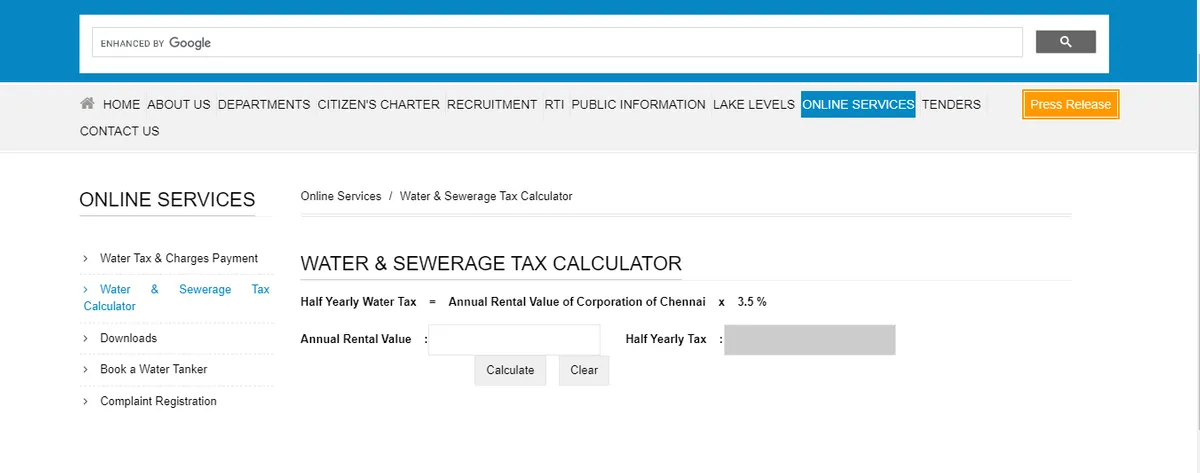This screenshot has width=1200, height=473.
Task: Open Complaint Registration sidebar link
Action: (158, 401)
